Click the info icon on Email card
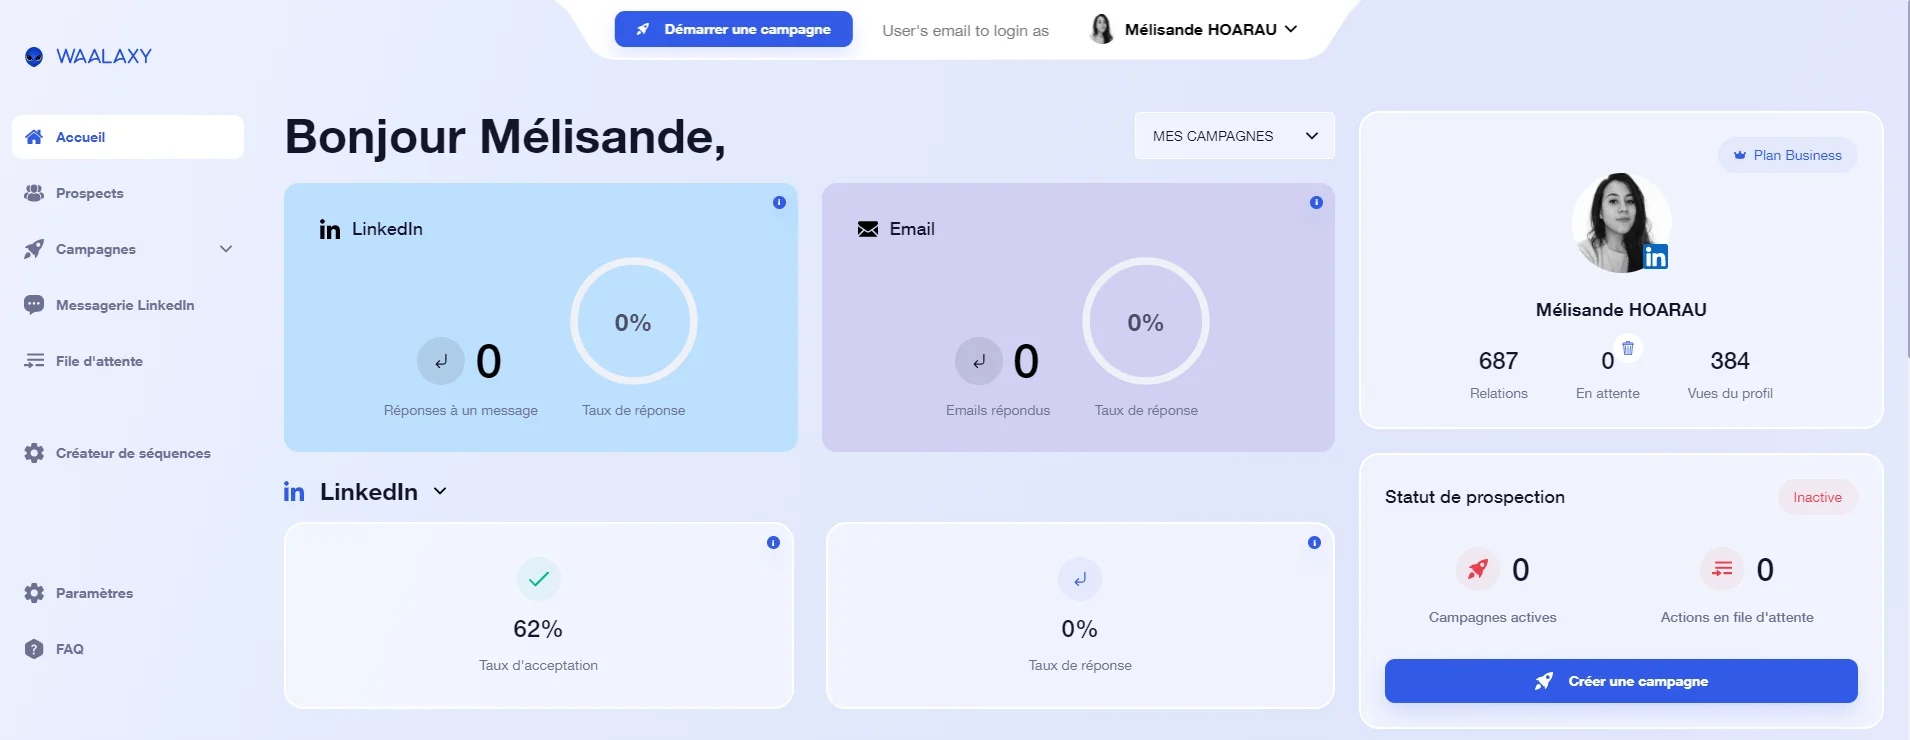Image resolution: width=1910 pixels, height=740 pixels. (1316, 202)
